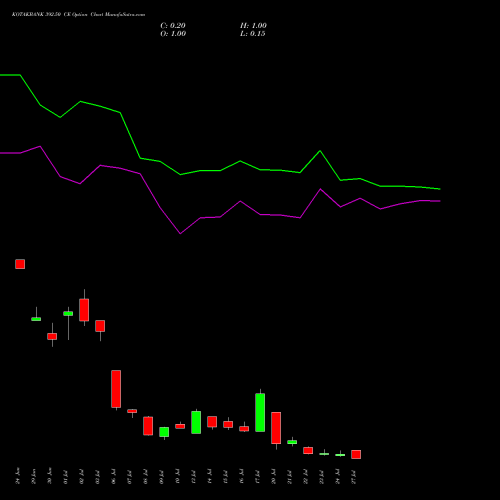Click the '27 Jul' date label on the axis
The width and height of the screenshot is (500, 500).
(x=354, y=477)
